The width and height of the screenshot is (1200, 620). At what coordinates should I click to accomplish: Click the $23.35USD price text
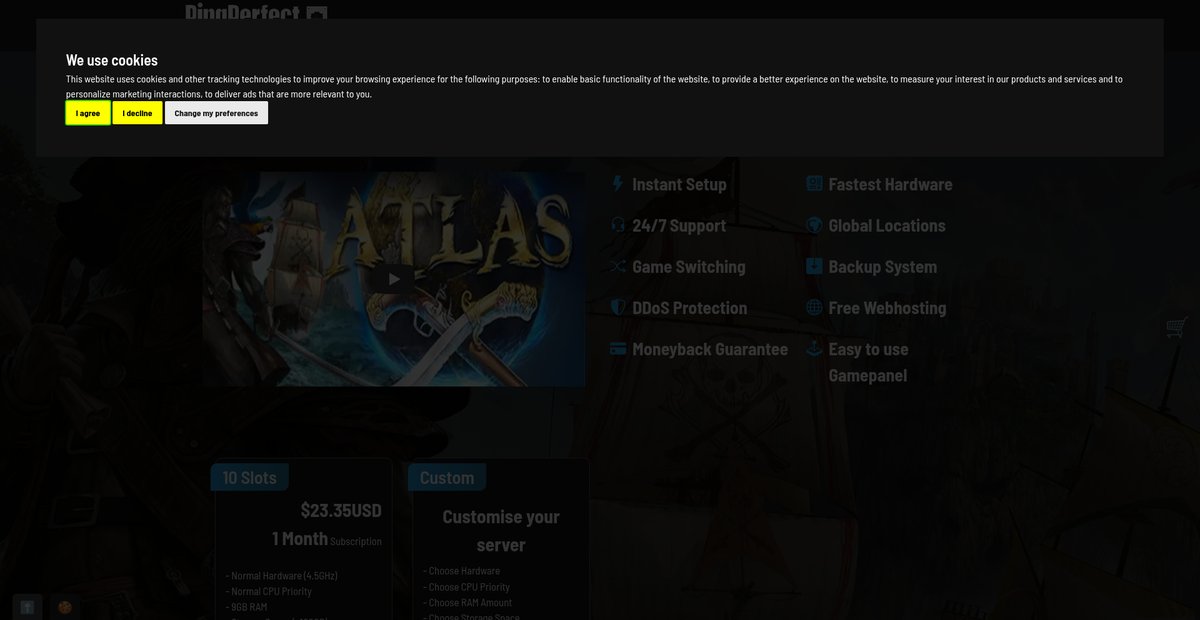pyautogui.click(x=341, y=510)
